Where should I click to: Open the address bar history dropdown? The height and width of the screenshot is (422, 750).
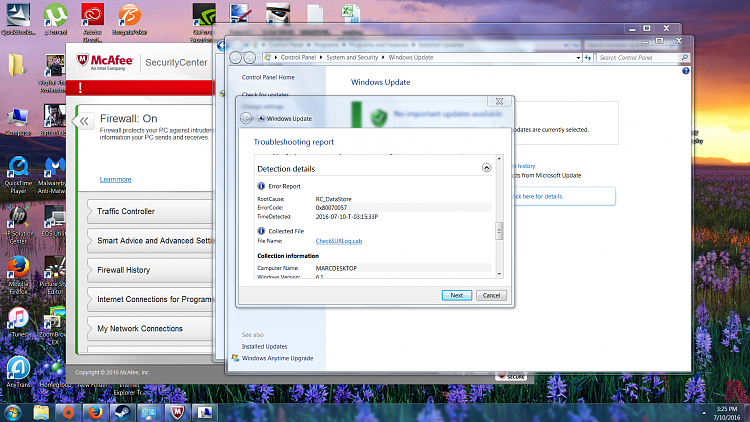click(x=578, y=57)
